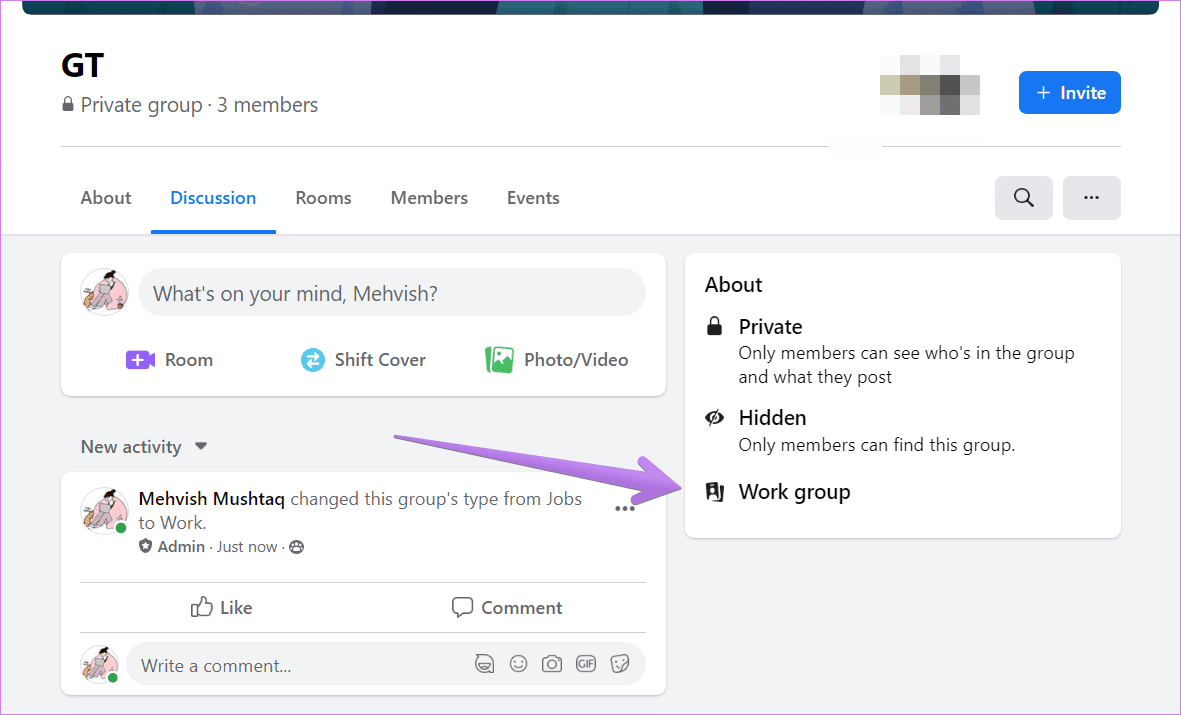Viewport: 1181px width, 715px height.
Task: Click the pixelated member avatars near Invite
Action: (x=929, y=85)
